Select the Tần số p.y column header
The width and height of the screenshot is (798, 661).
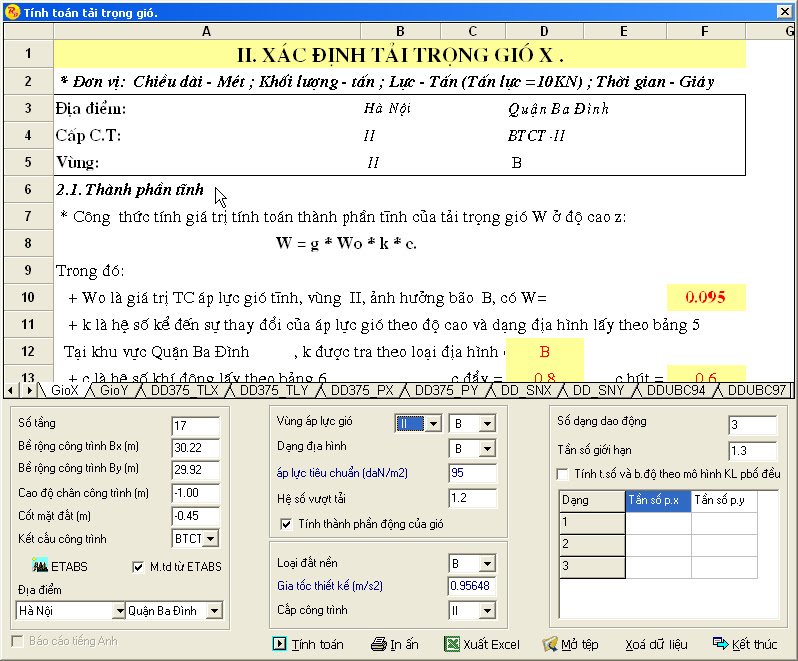724,501
